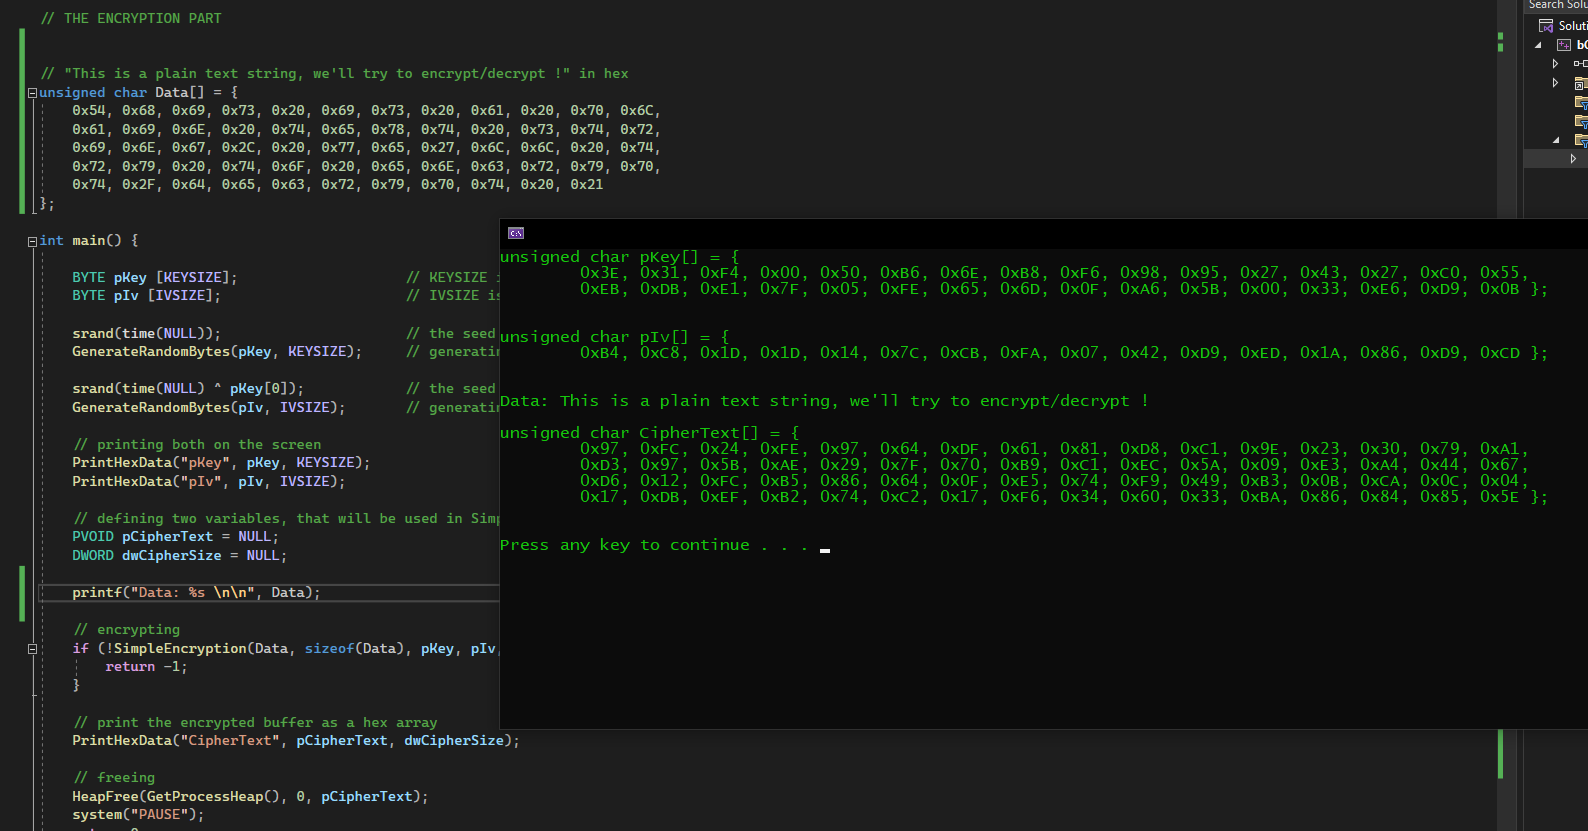Click the console window title bar icon
1588x831 pixels.
[516, 233]
